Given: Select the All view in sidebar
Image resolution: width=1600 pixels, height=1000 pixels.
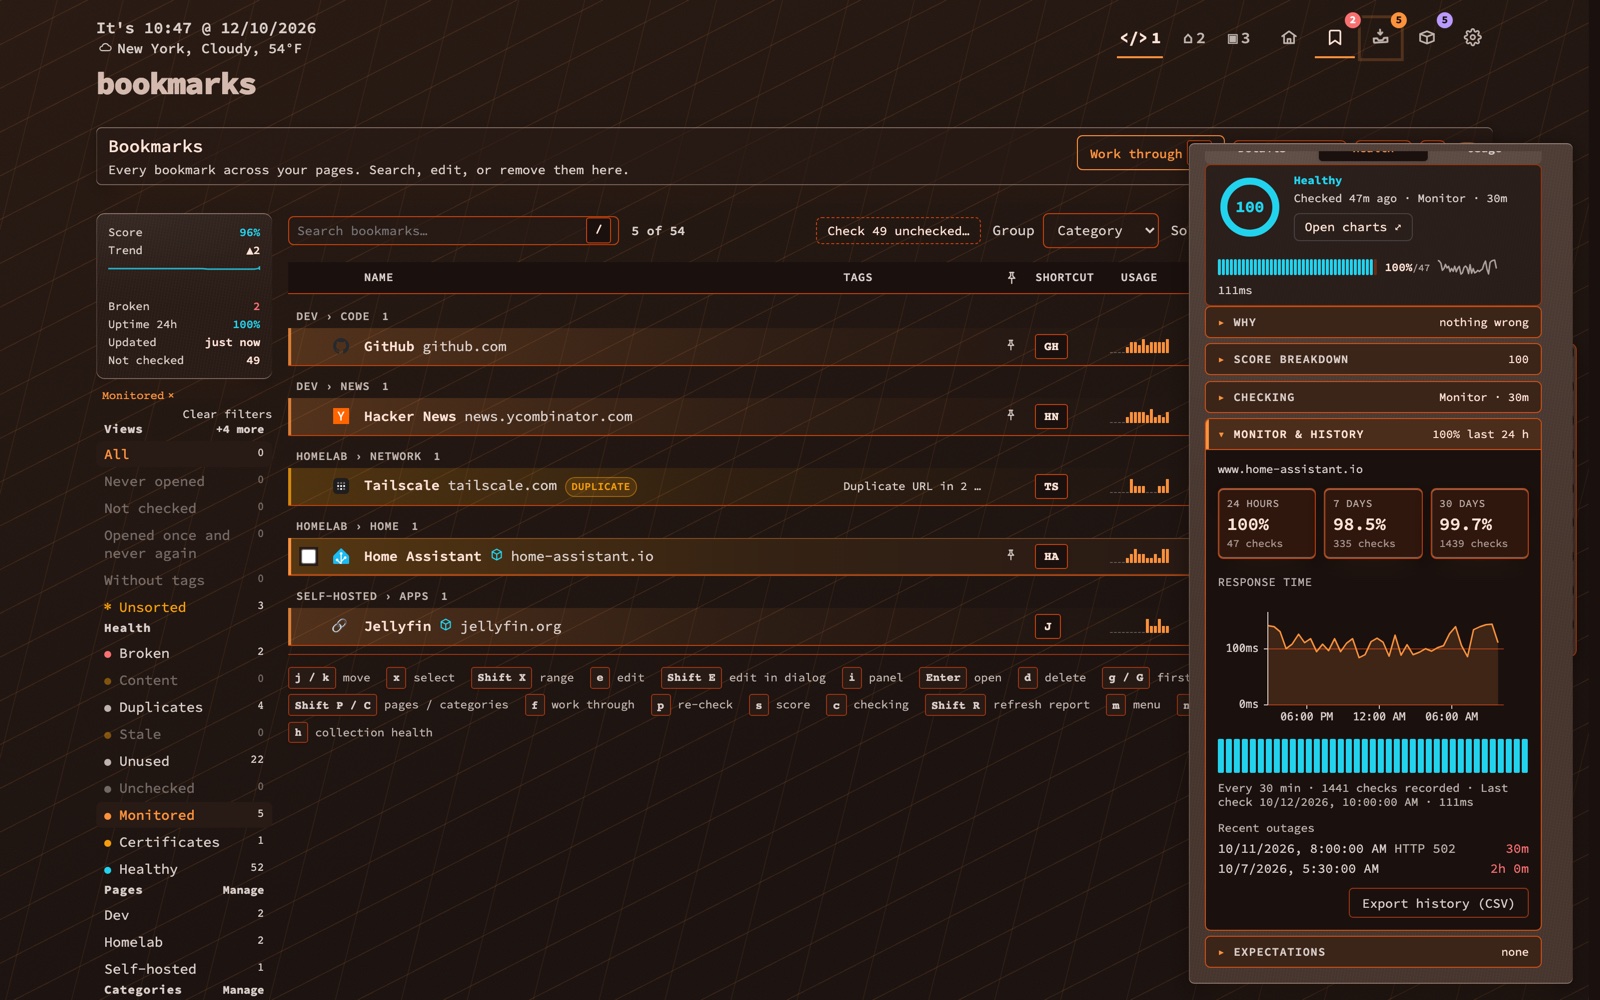Looking at the screenshot, I should click(184, 454).
